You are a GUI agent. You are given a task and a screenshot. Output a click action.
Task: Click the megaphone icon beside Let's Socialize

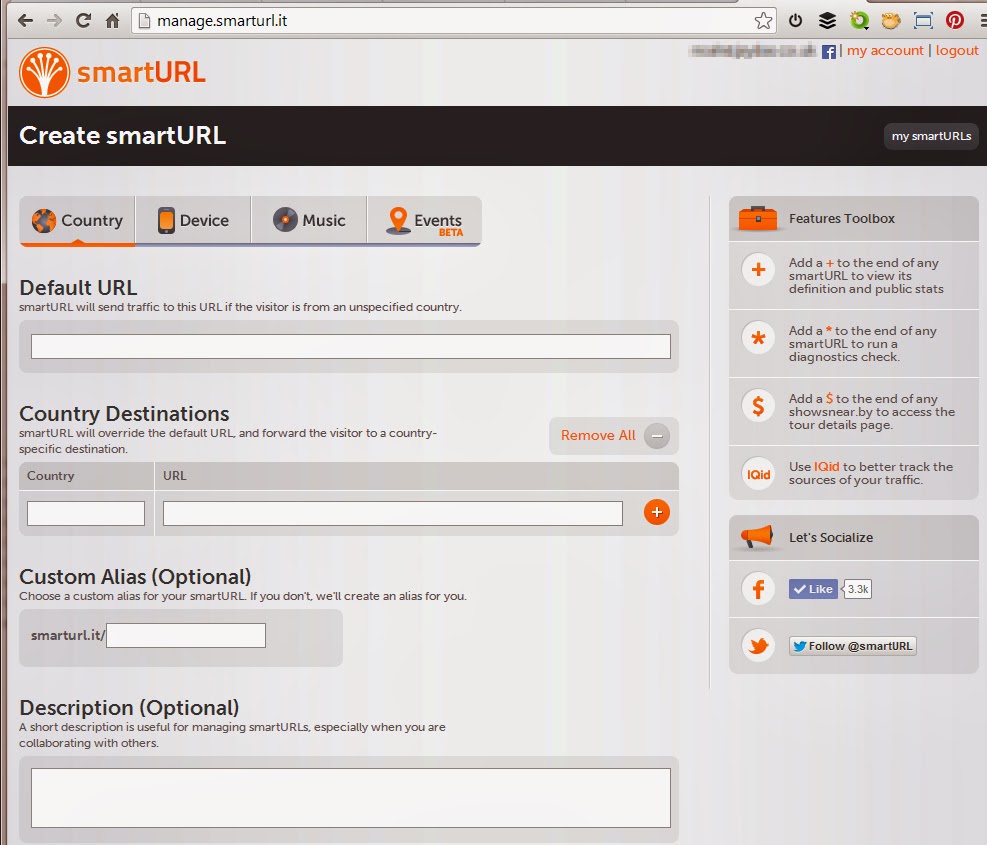[756, 537]
